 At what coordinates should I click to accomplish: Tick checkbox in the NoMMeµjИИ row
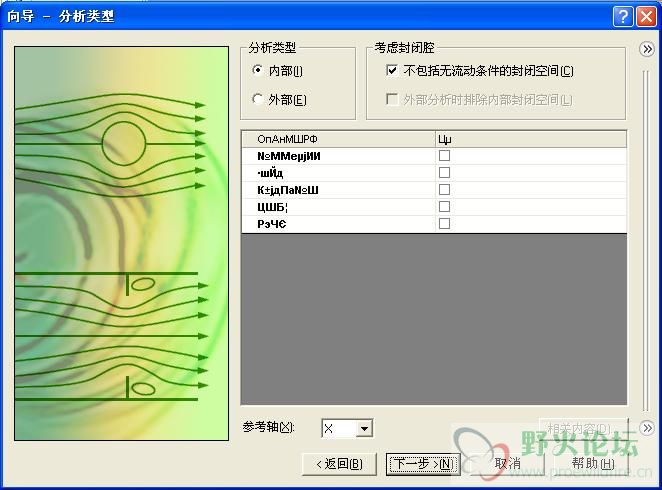coord(444,156)
